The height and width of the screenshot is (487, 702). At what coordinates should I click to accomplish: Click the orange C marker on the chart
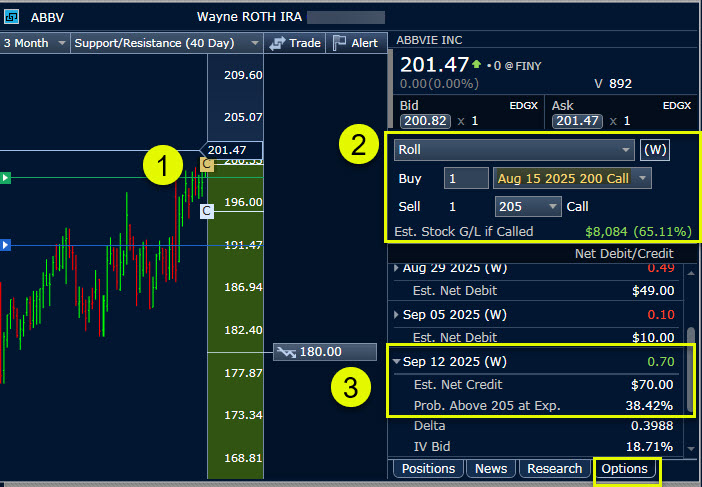(207, 163)
